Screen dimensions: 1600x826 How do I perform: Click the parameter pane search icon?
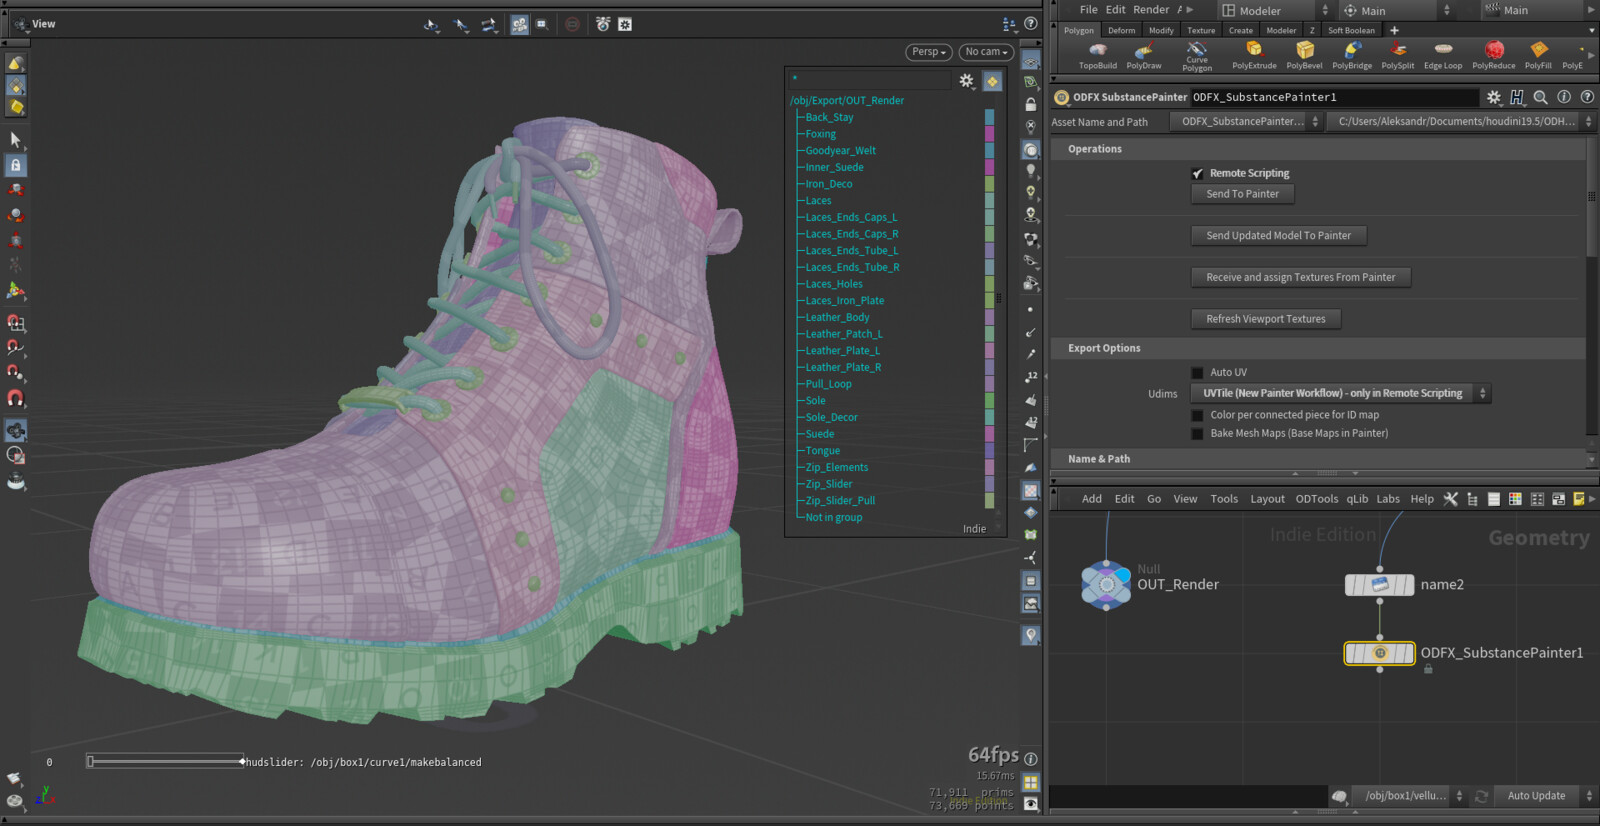point(1541,97)
